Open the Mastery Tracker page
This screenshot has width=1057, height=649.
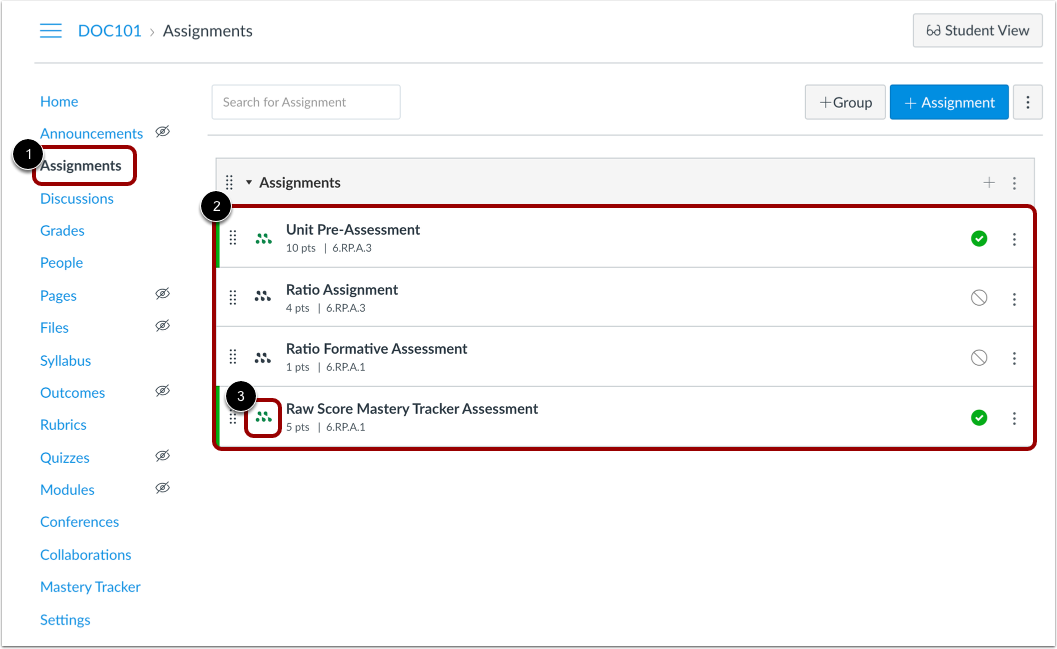pos(90,587)
